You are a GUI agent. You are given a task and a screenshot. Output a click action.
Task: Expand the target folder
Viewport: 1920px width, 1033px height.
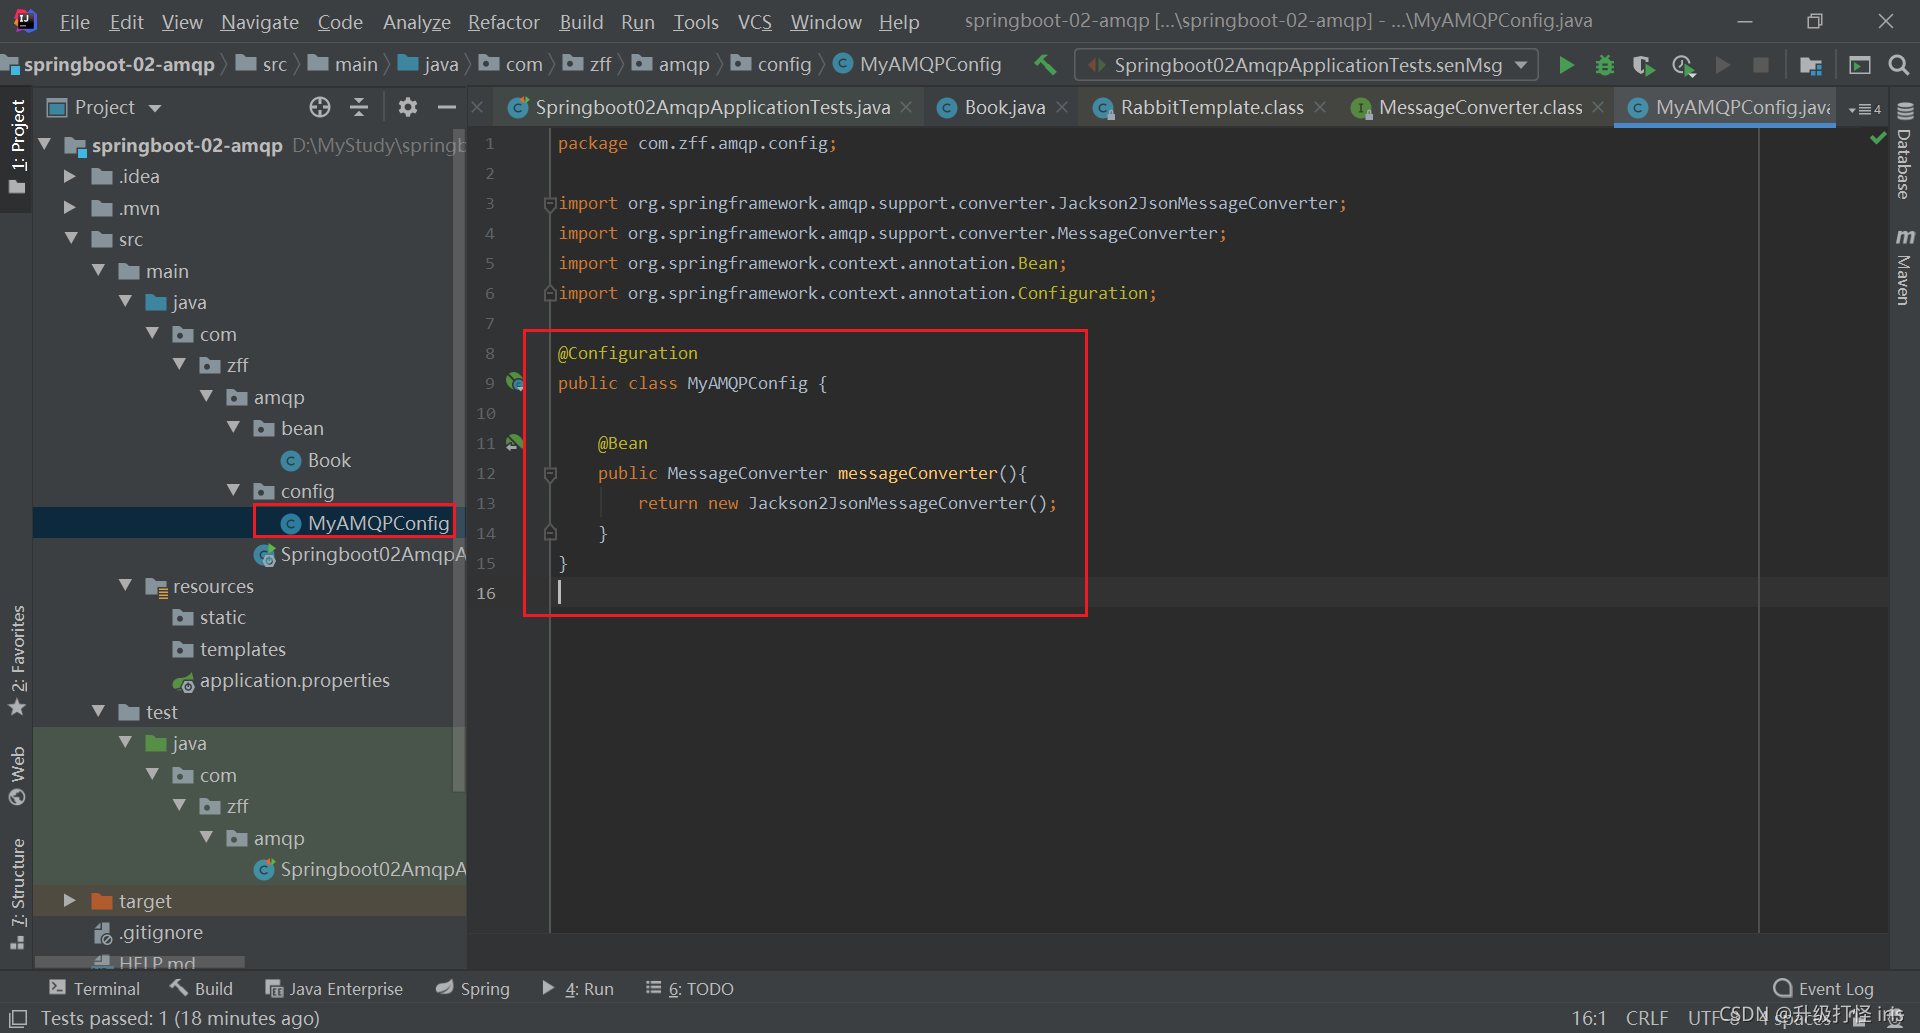click(x=70, y=900)
